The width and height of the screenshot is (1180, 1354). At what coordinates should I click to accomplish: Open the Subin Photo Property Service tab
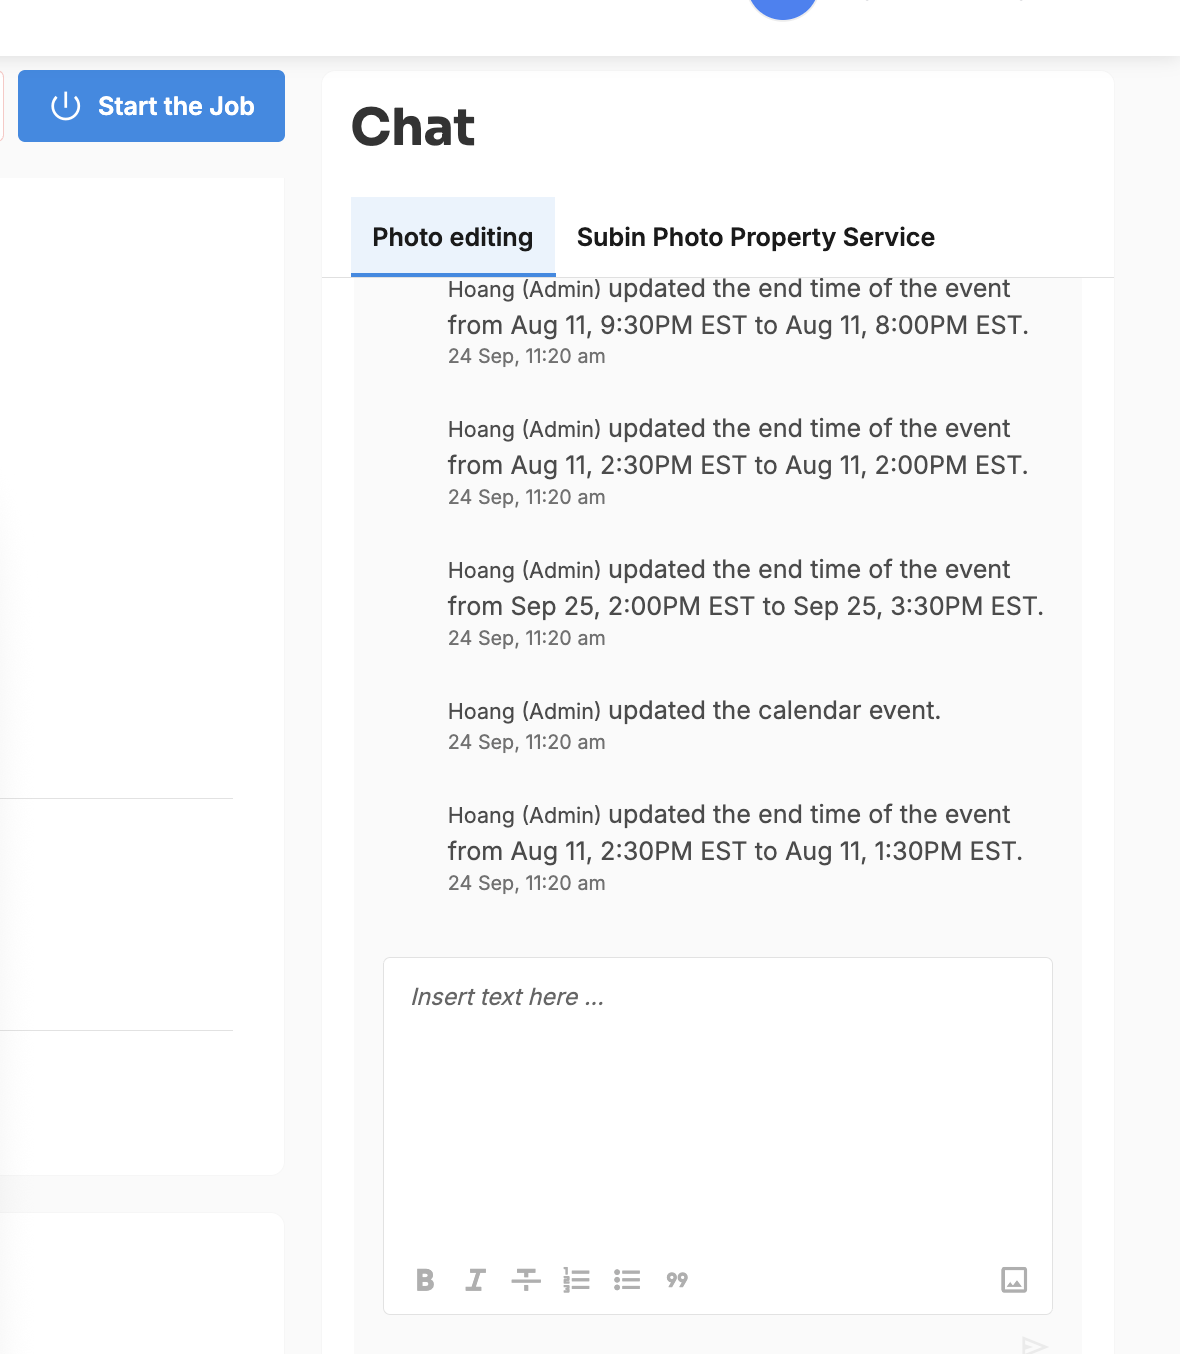pos(756,237)
